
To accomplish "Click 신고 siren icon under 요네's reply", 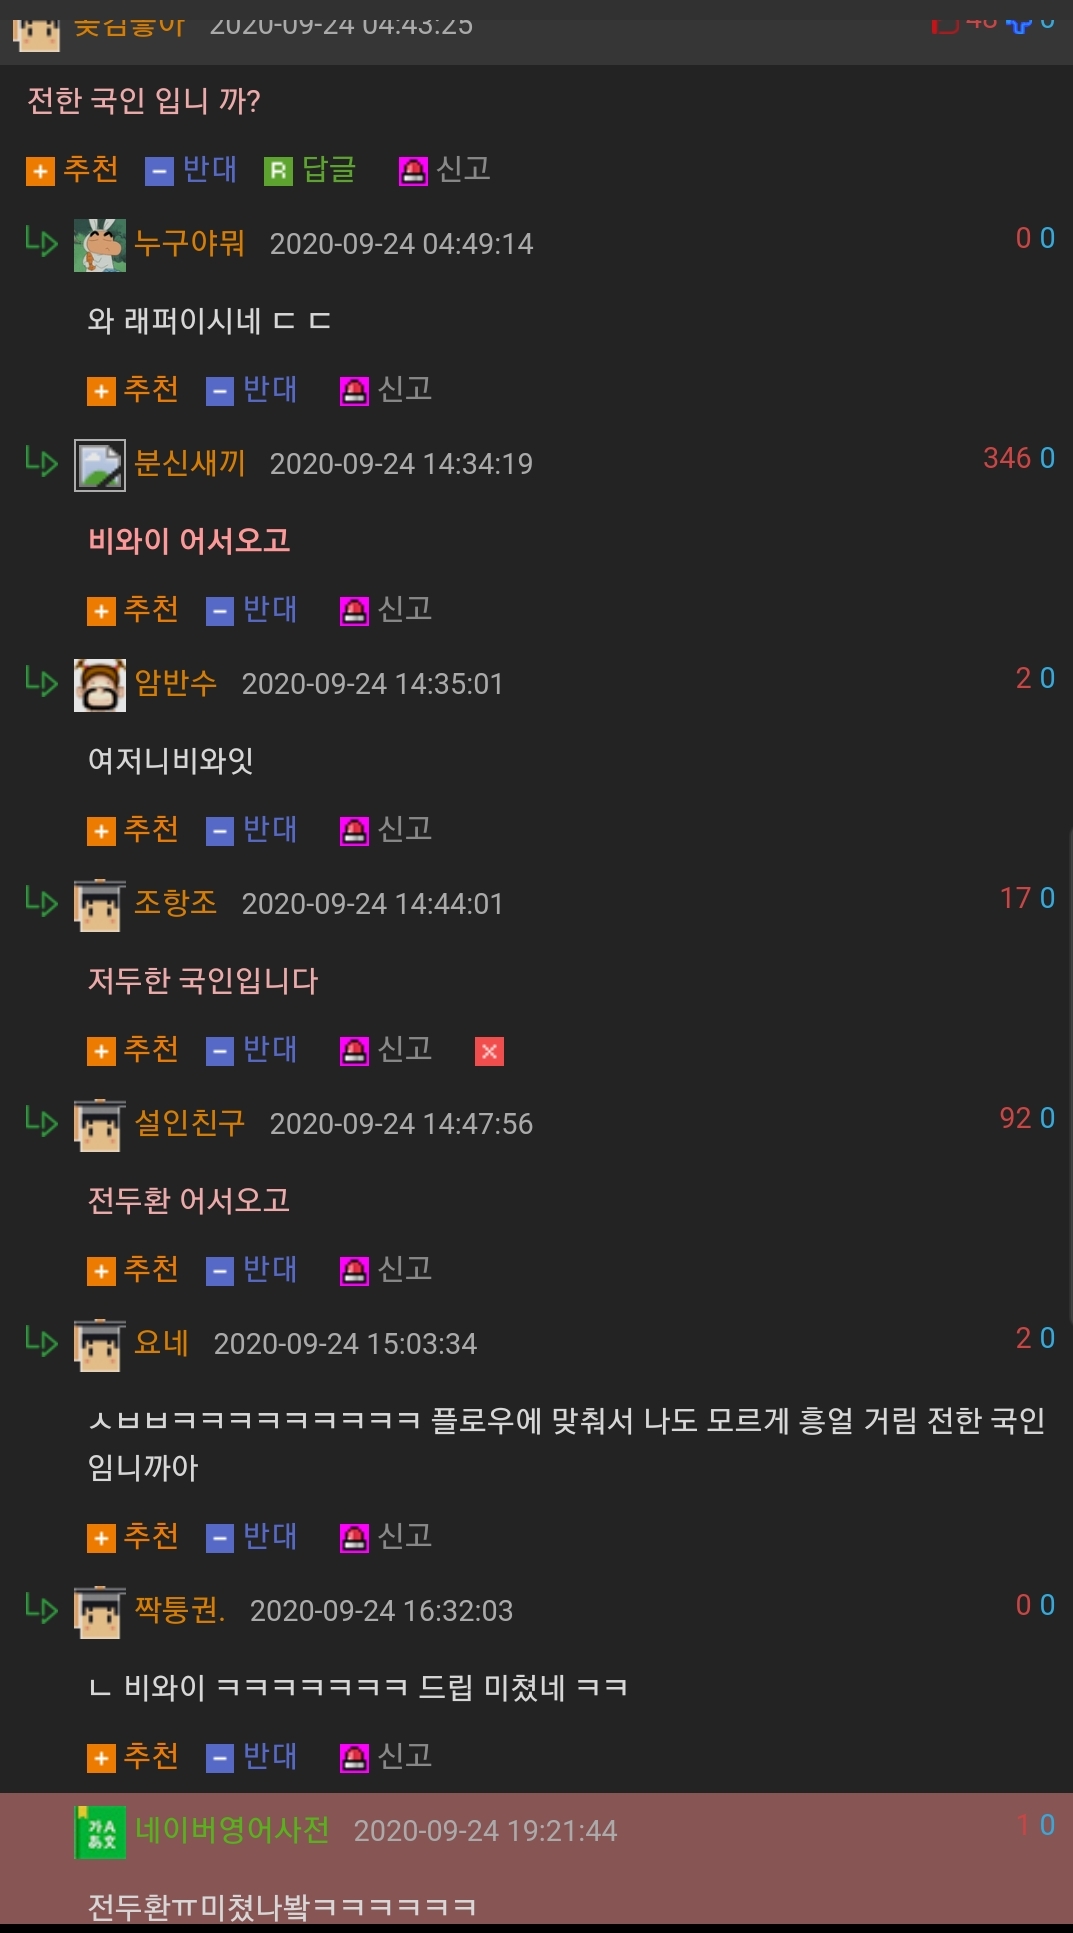I will tap(354, 1538).
